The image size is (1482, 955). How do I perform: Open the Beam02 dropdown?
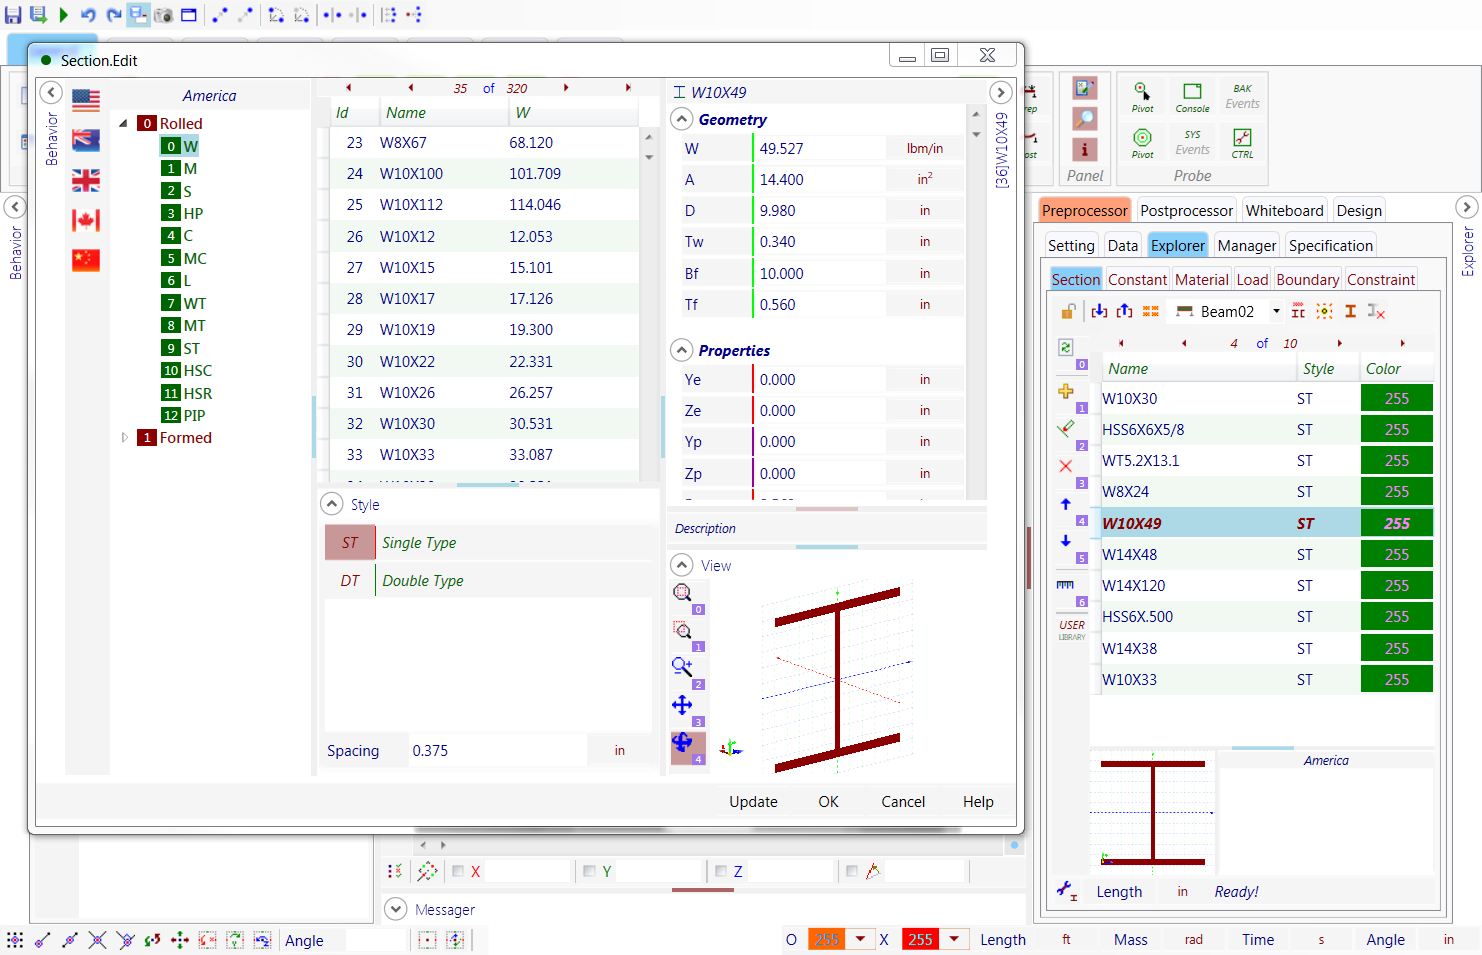(x=1276, y=312)
